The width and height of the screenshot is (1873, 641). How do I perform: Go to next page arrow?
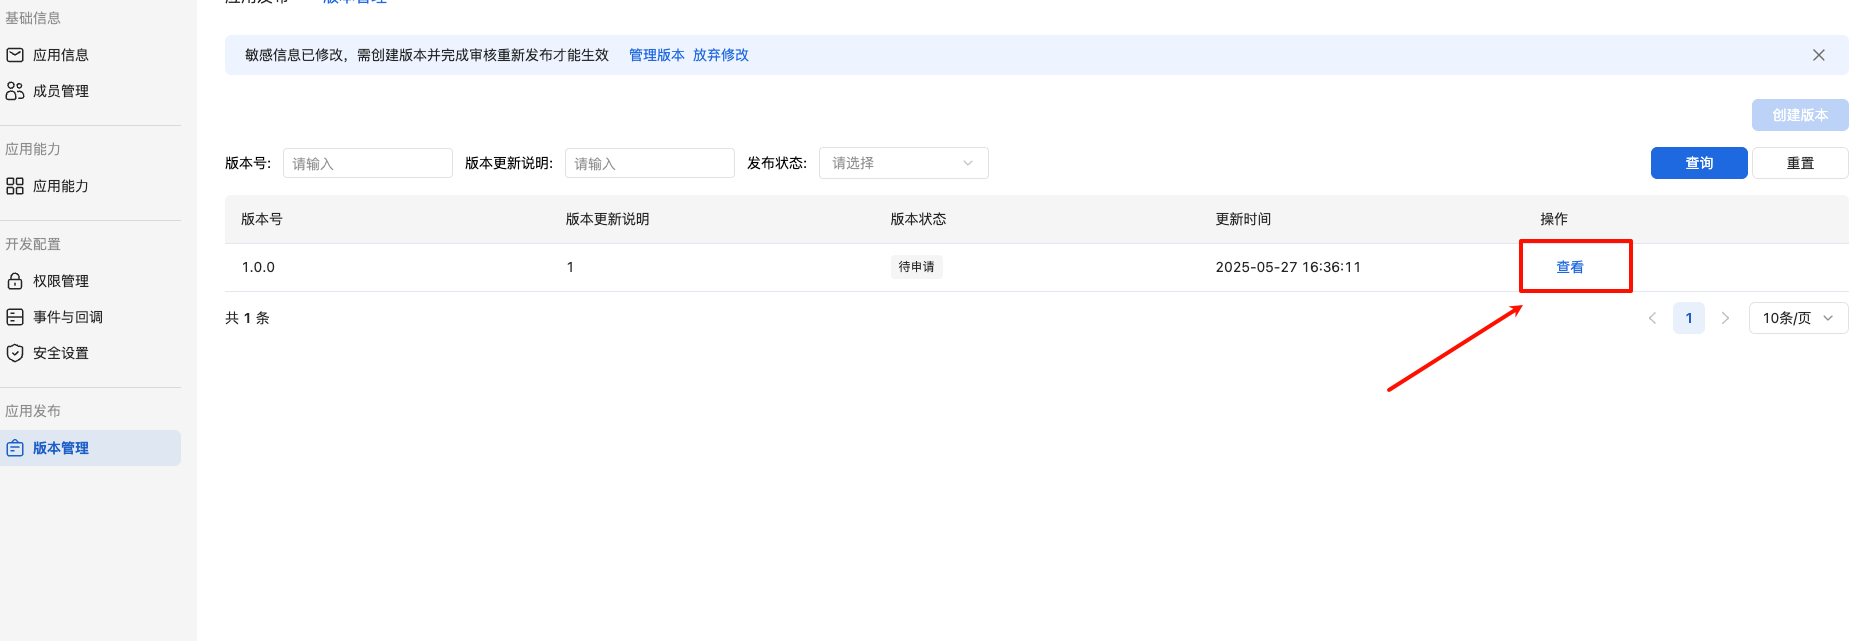pos(1725,318)
